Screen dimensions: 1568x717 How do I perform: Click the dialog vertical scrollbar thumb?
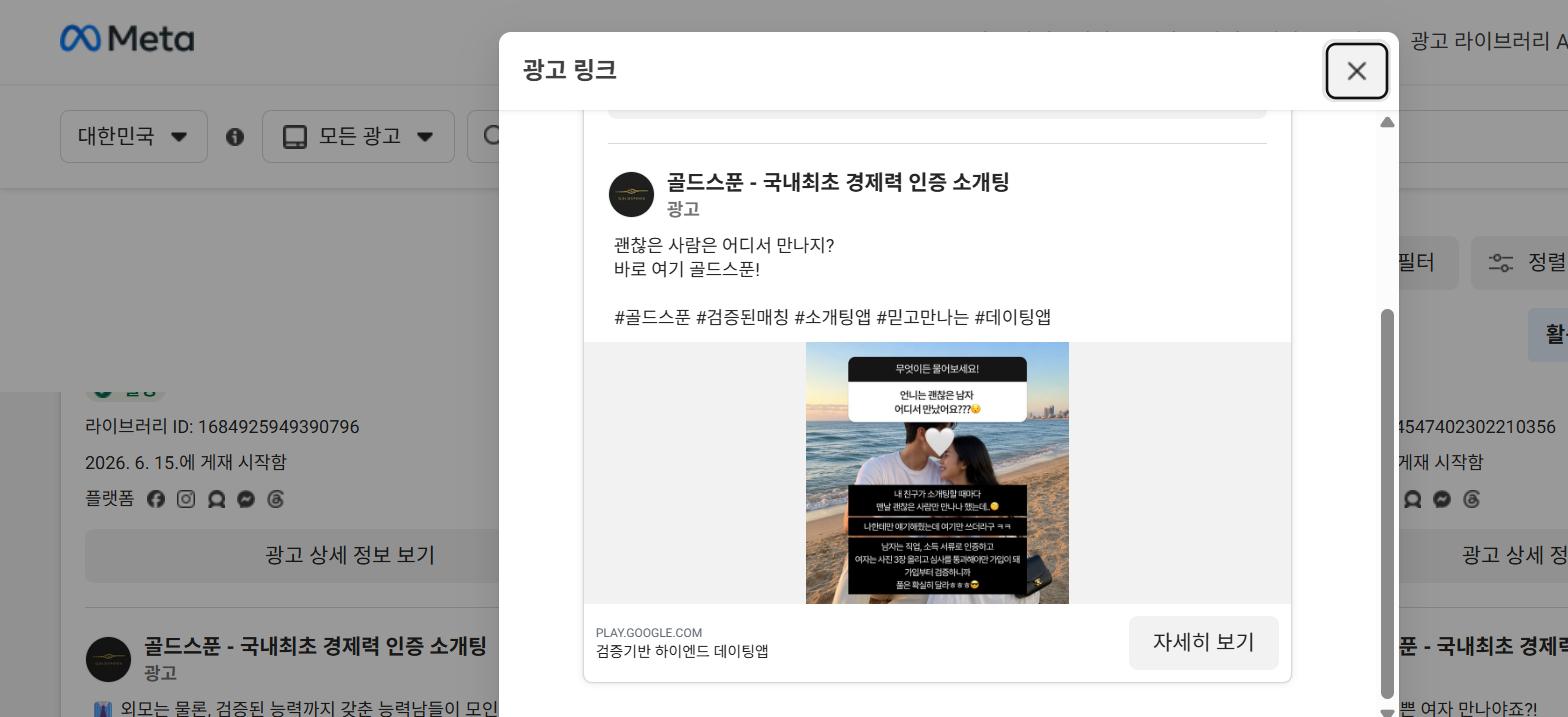coord(1387,504)
